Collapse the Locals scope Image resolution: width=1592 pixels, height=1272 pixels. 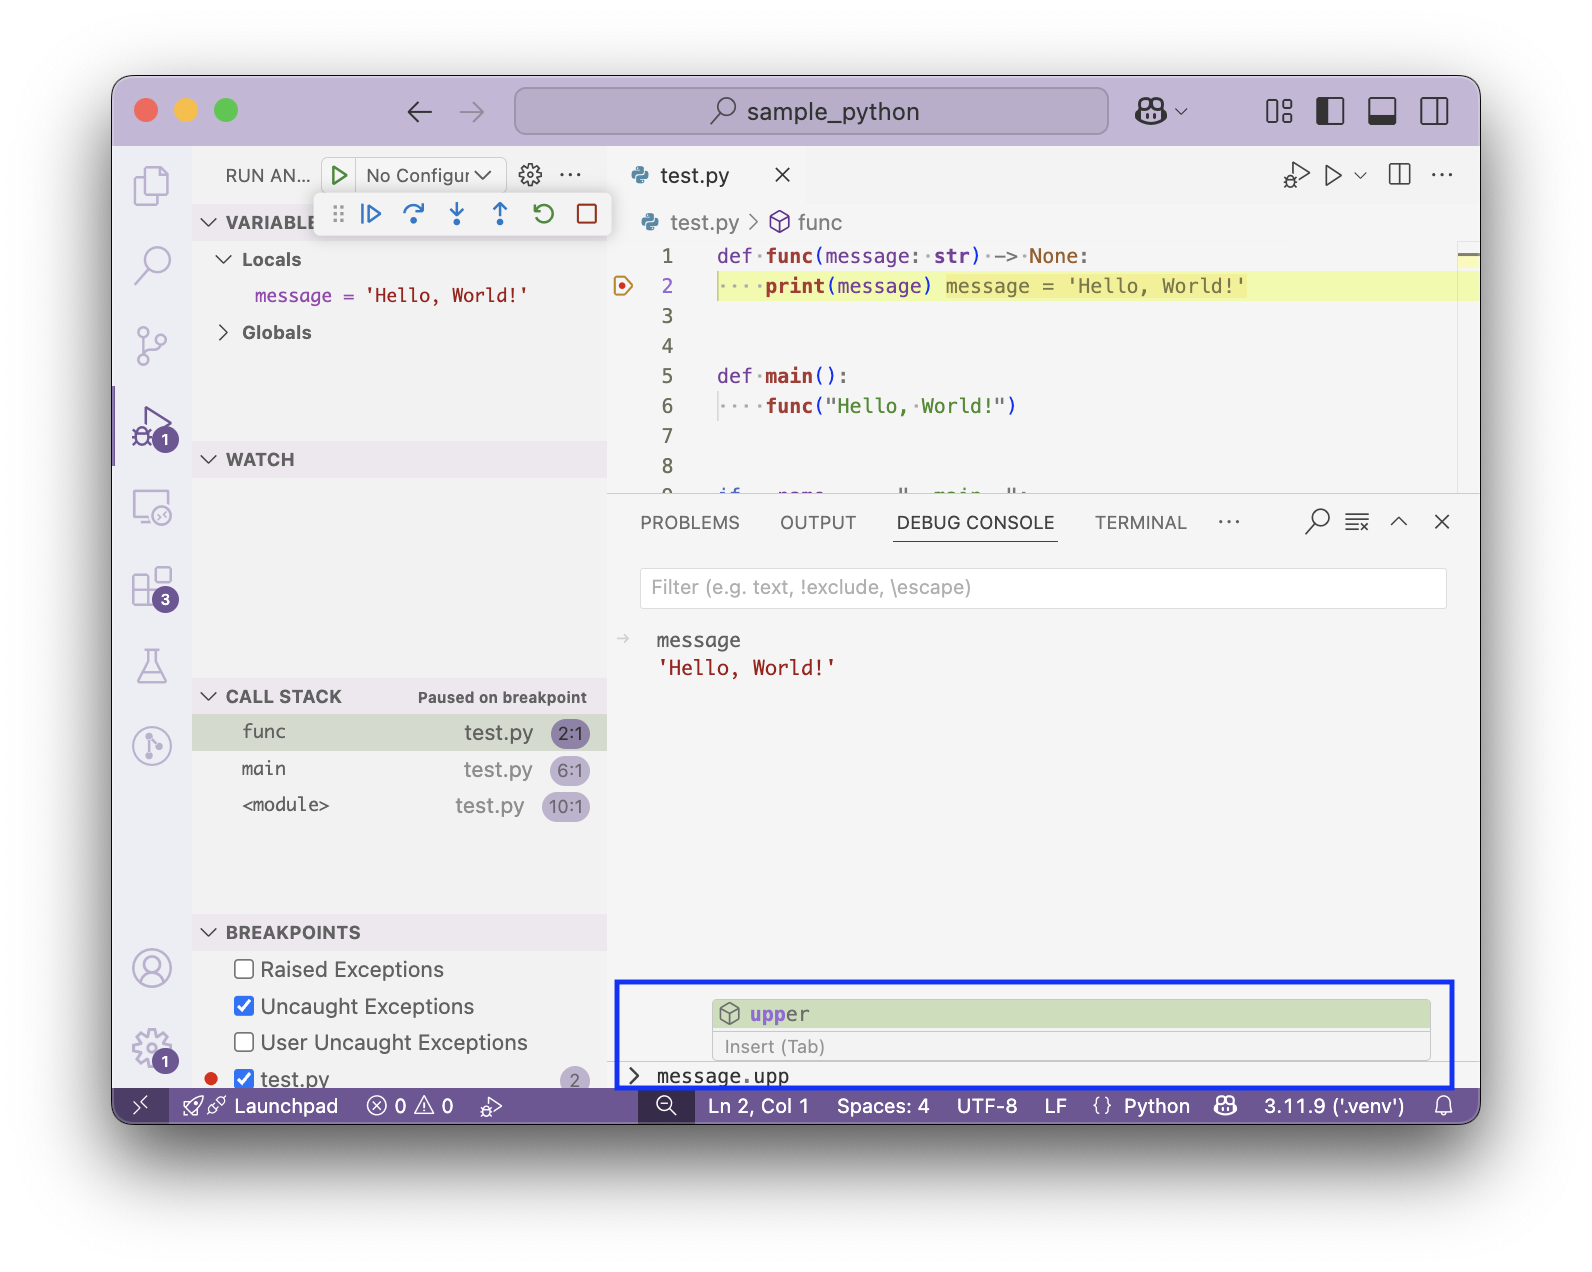click(225, 259)
